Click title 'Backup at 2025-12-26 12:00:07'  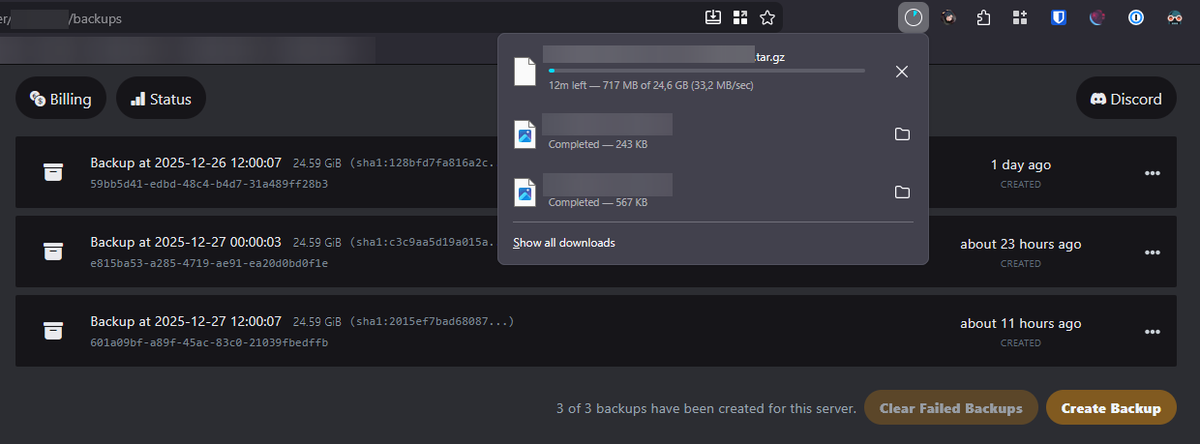tap(186, 162)
